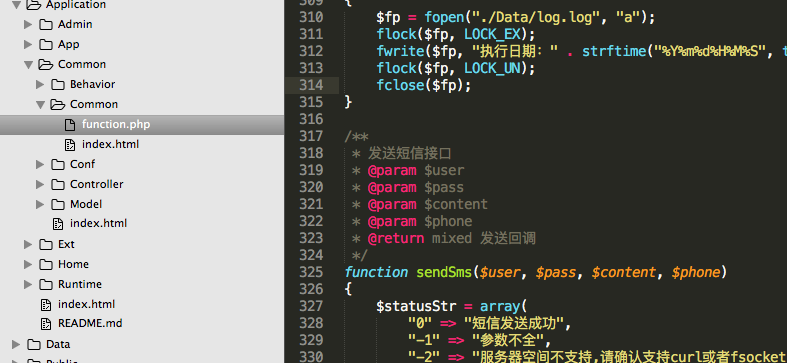Collapse the inner Common folder under Behavior
This screenshot has height=363, width=787.
pyautogui.click(x=40, y=104)
